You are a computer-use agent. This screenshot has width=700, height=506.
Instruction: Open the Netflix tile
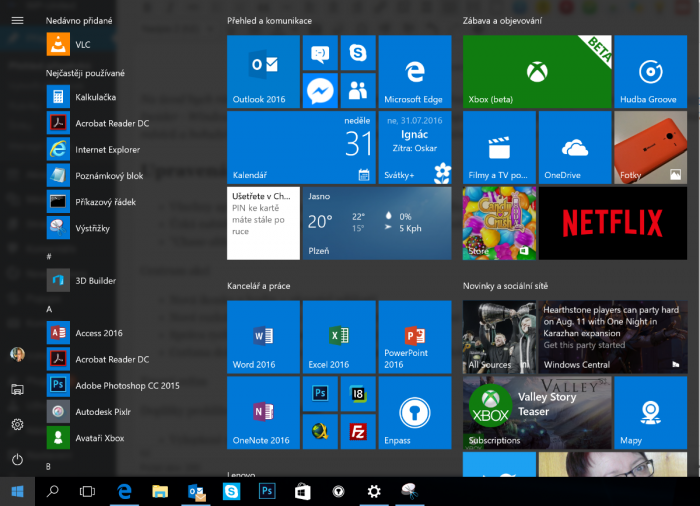coord(611,222)
